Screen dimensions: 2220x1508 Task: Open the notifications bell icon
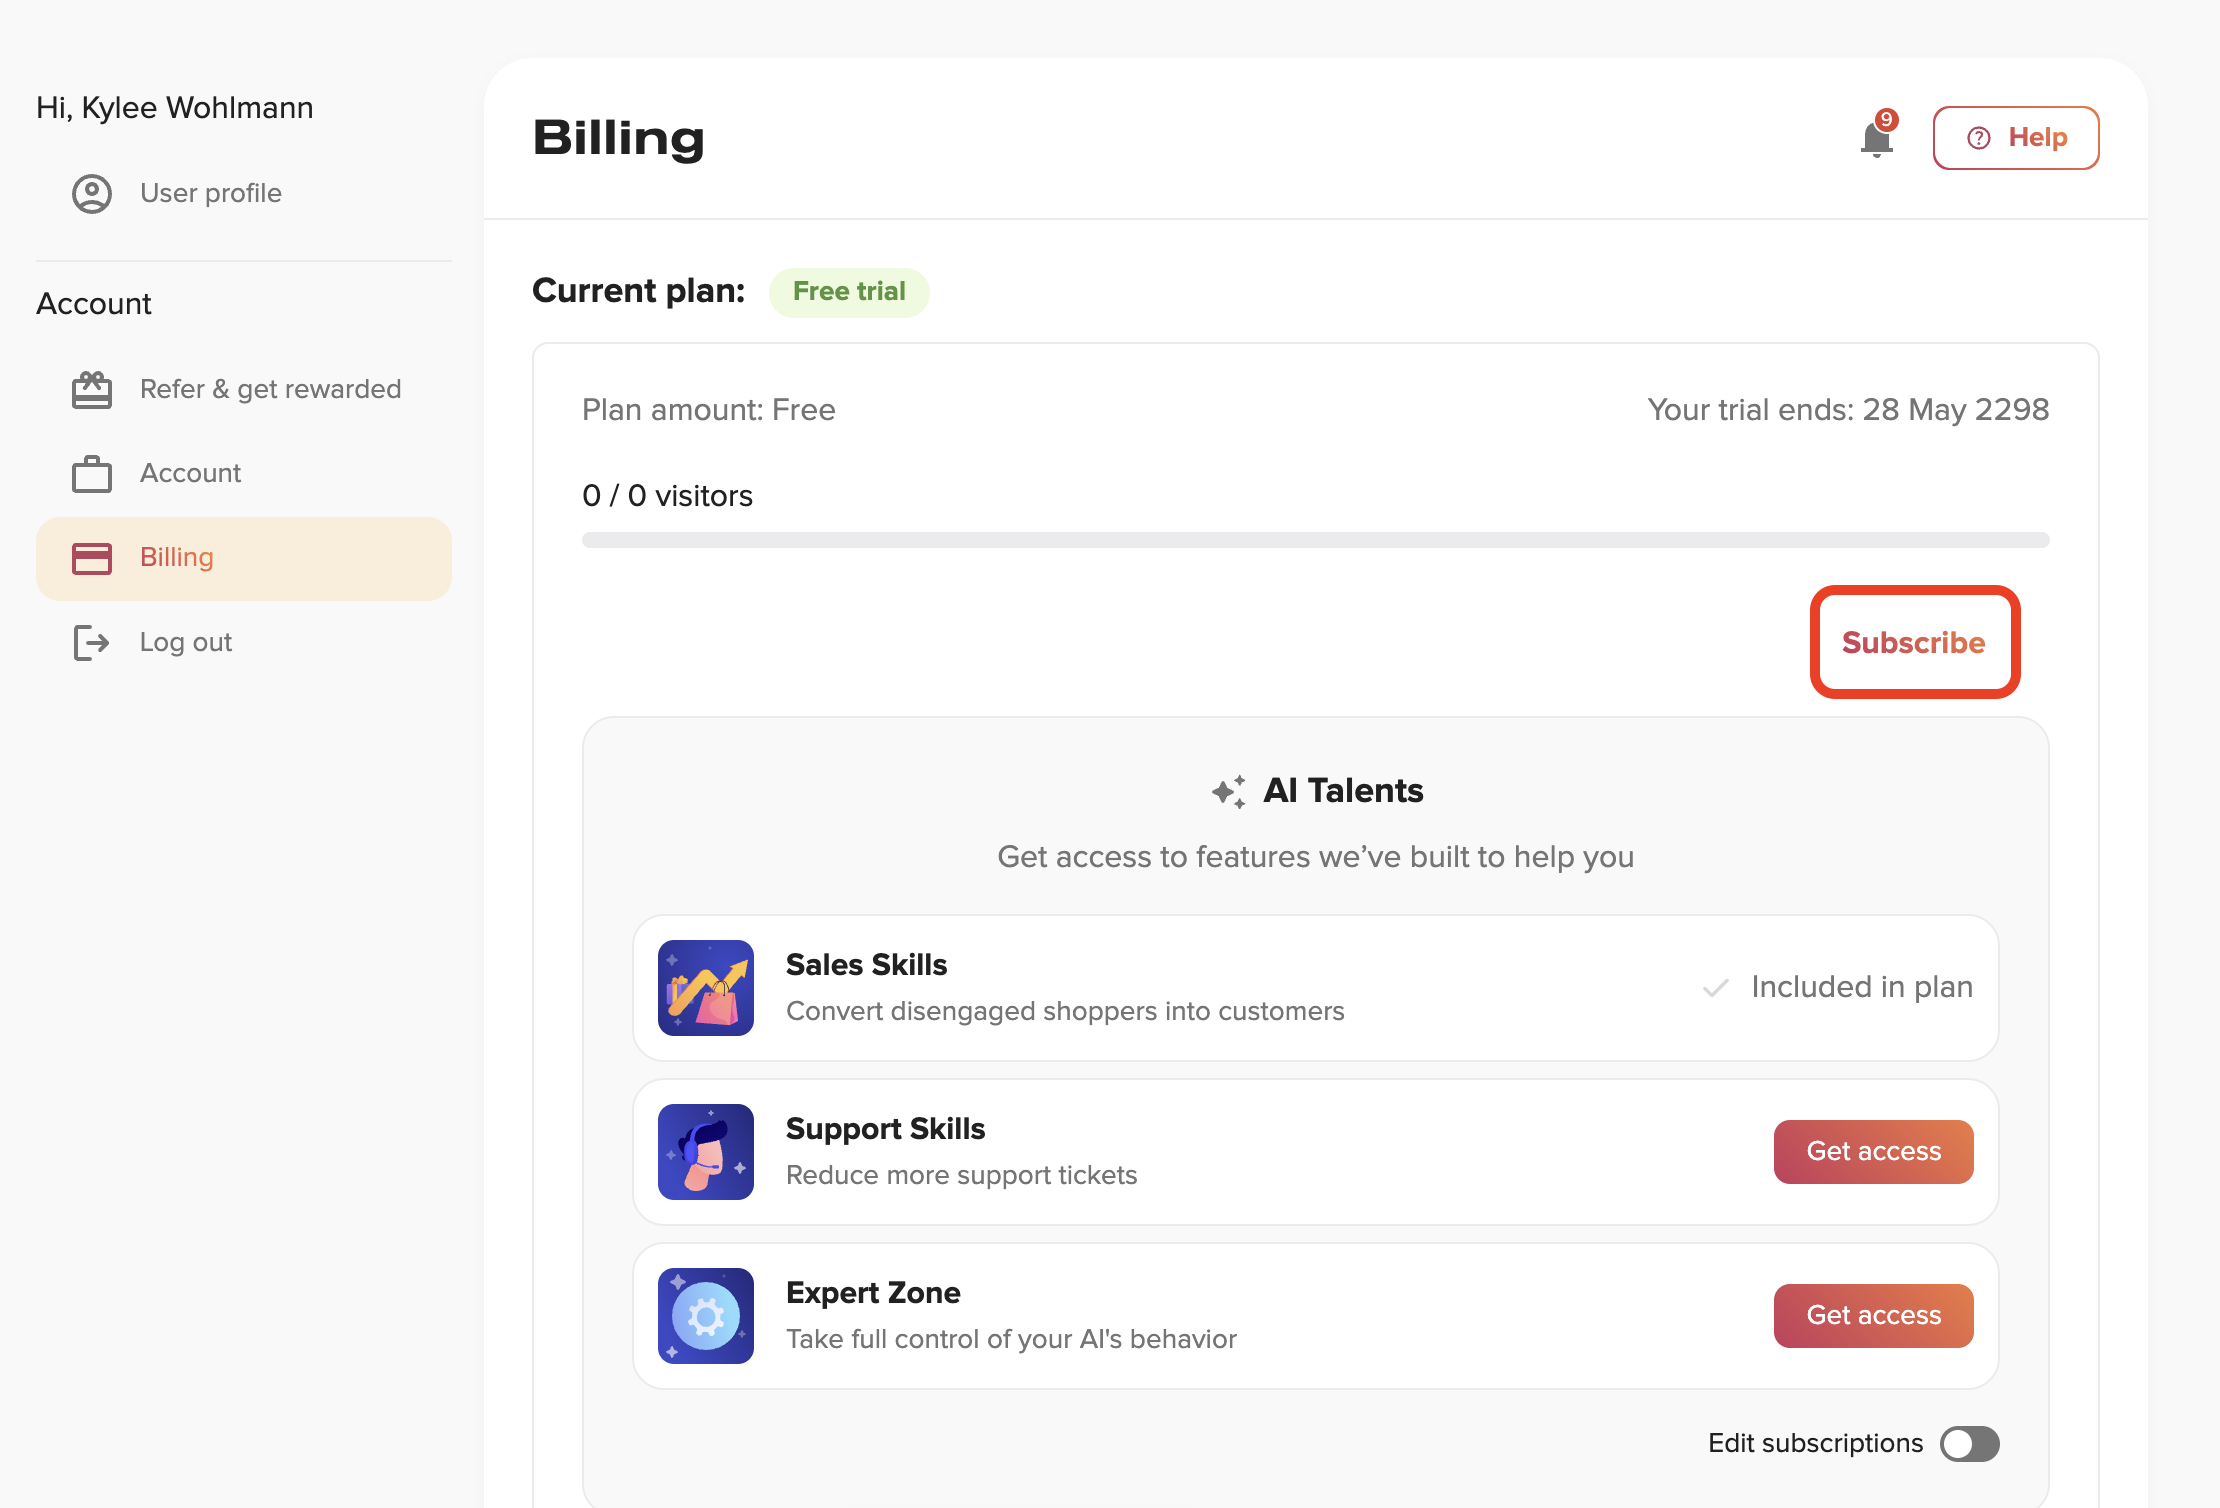coord(1877,137)
